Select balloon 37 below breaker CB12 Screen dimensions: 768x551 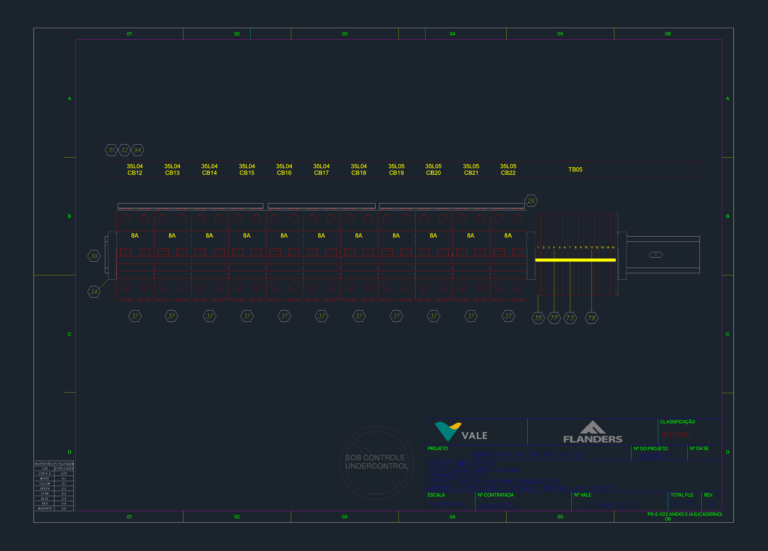tap(135, 316)
